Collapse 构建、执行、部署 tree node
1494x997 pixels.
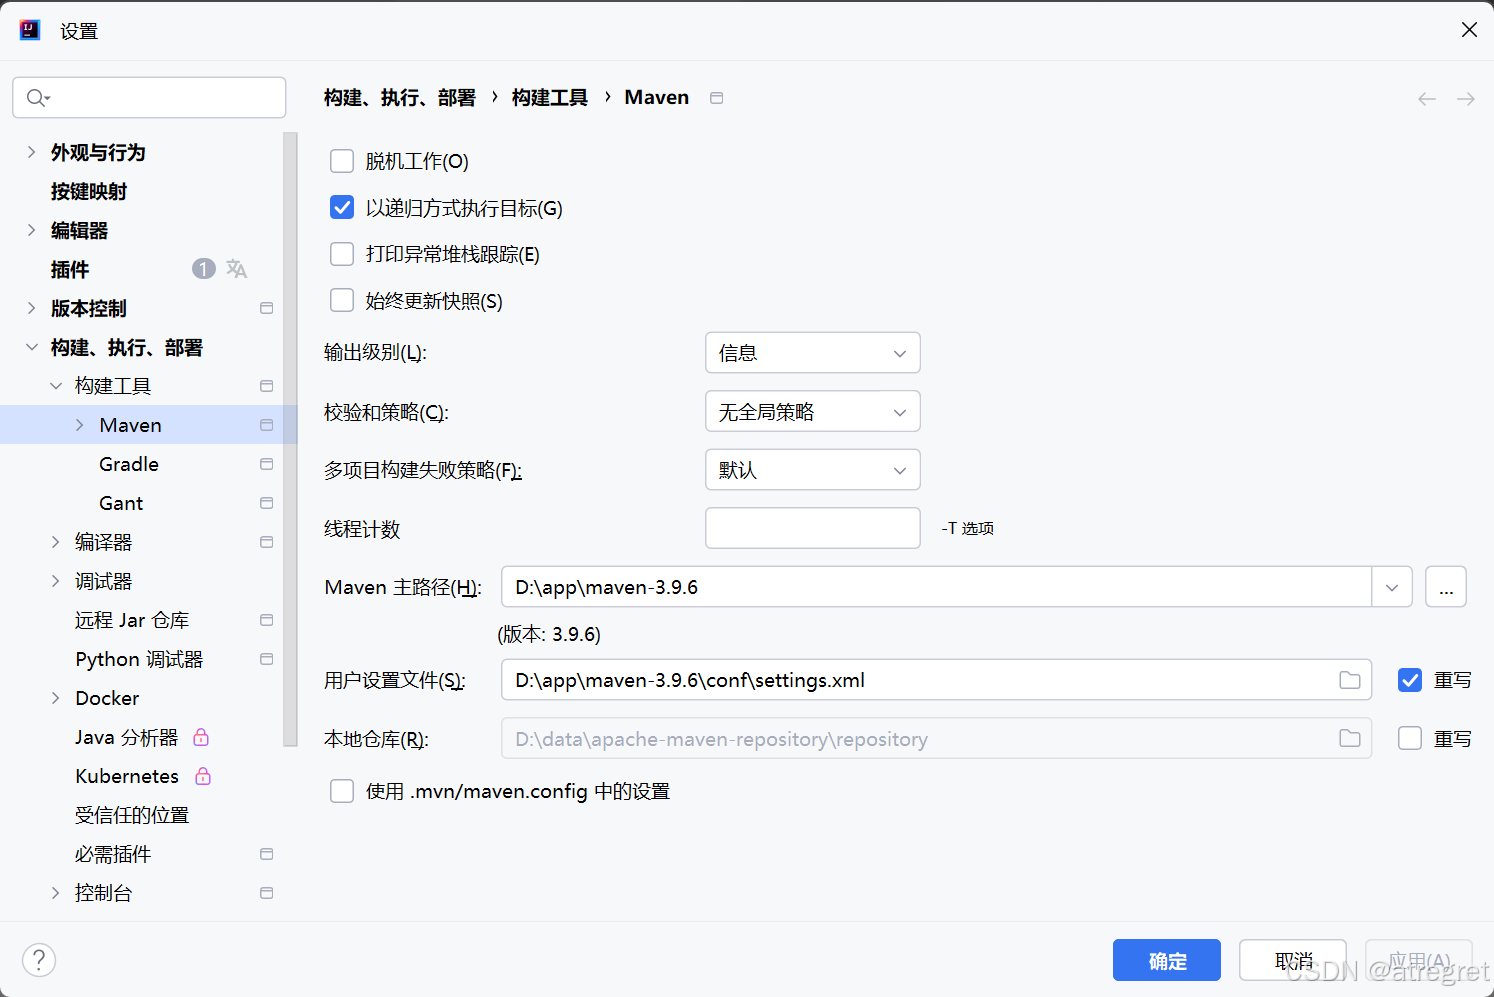tap(31, 347)
